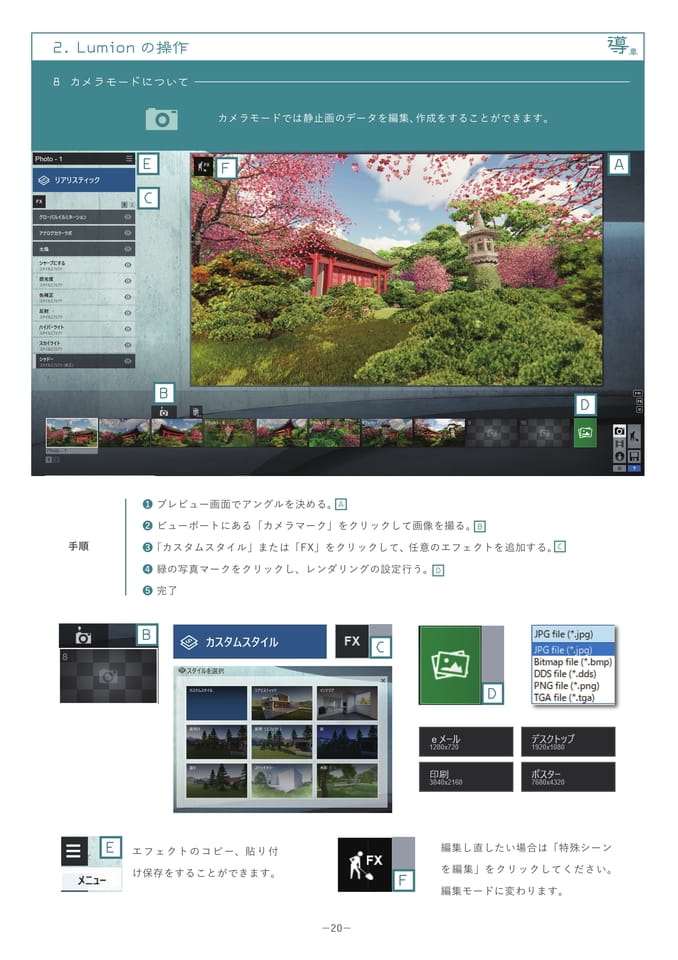Click the enlarged green photos icon labeled D
The width and height of the screenshot is (678, 960).
pos(450,665)
